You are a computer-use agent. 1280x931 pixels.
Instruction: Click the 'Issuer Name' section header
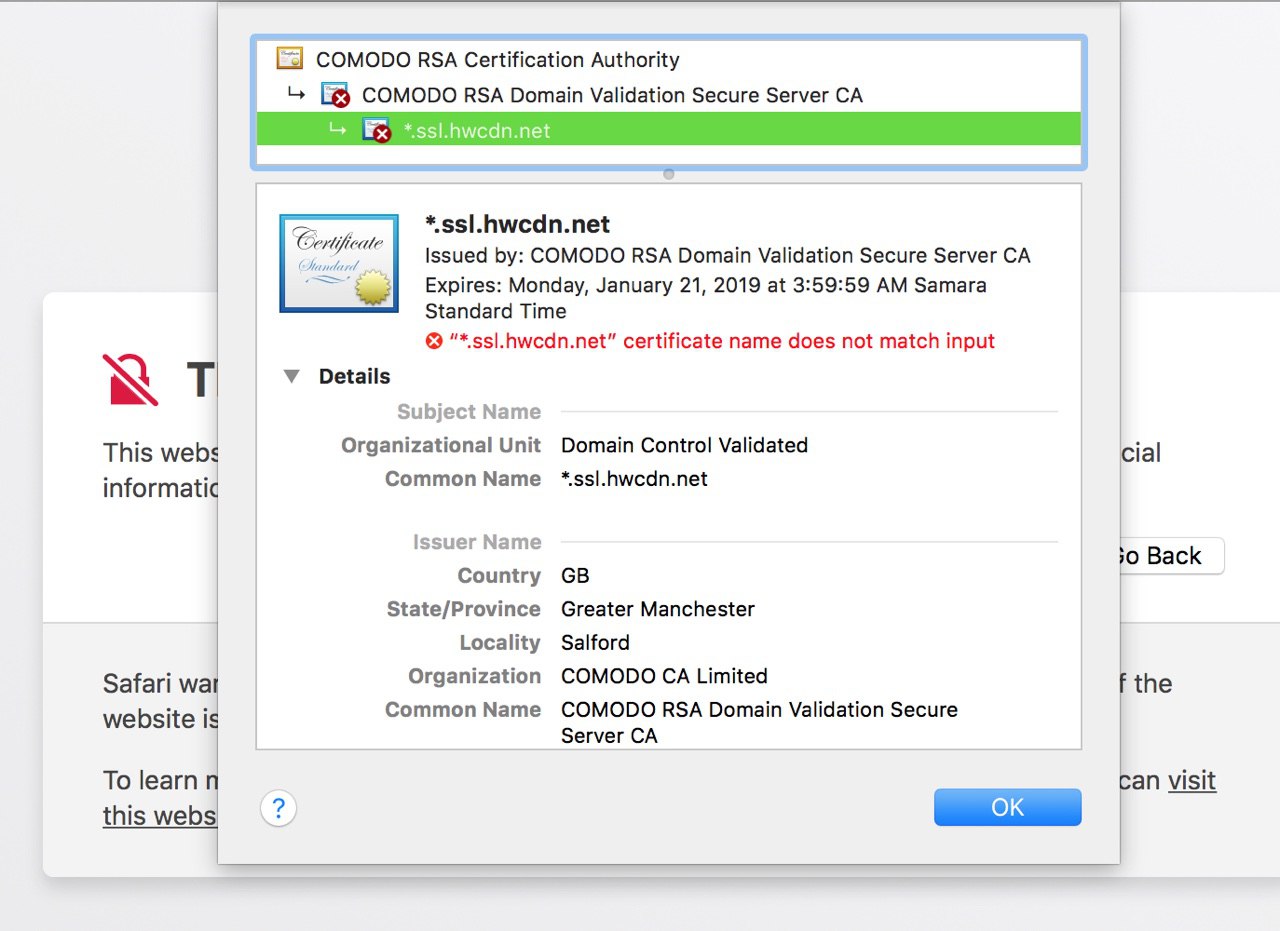(477, 542)
